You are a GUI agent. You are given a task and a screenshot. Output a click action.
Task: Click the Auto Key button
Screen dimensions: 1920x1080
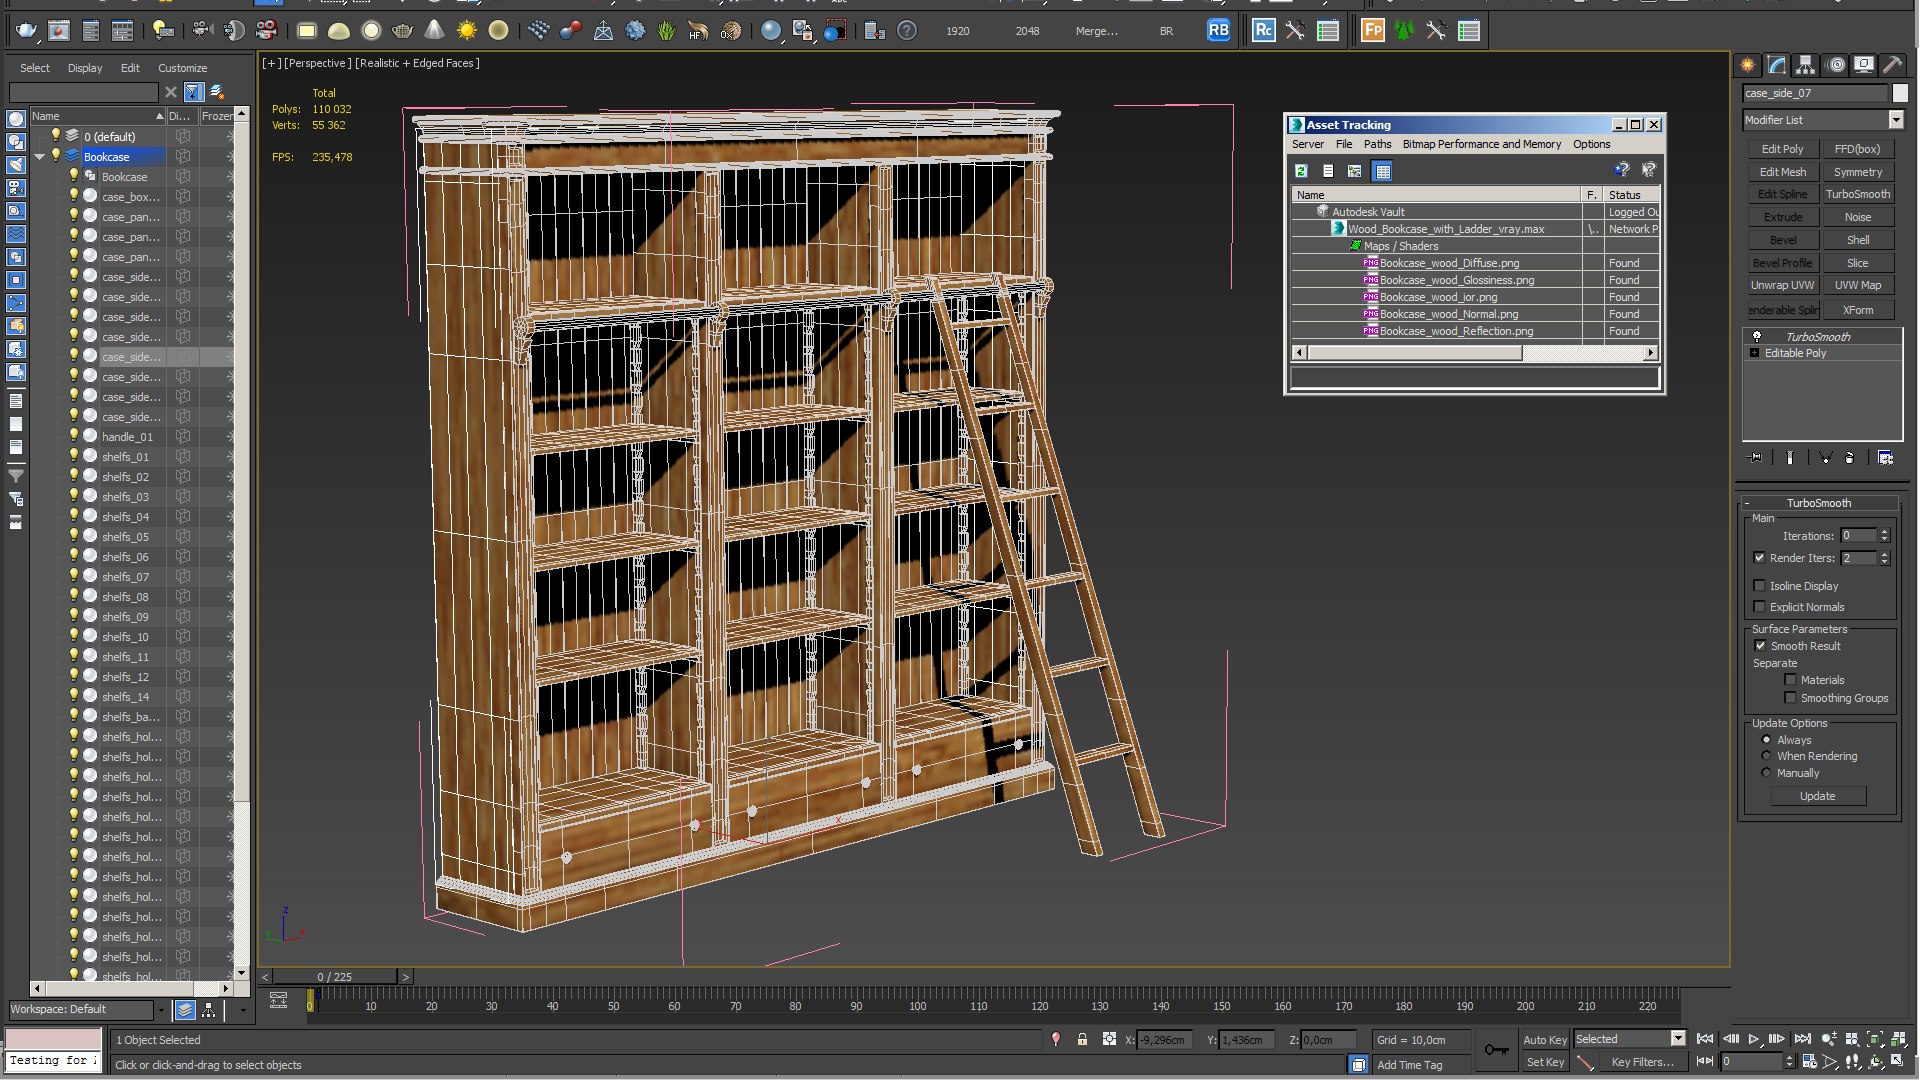1544,1040
